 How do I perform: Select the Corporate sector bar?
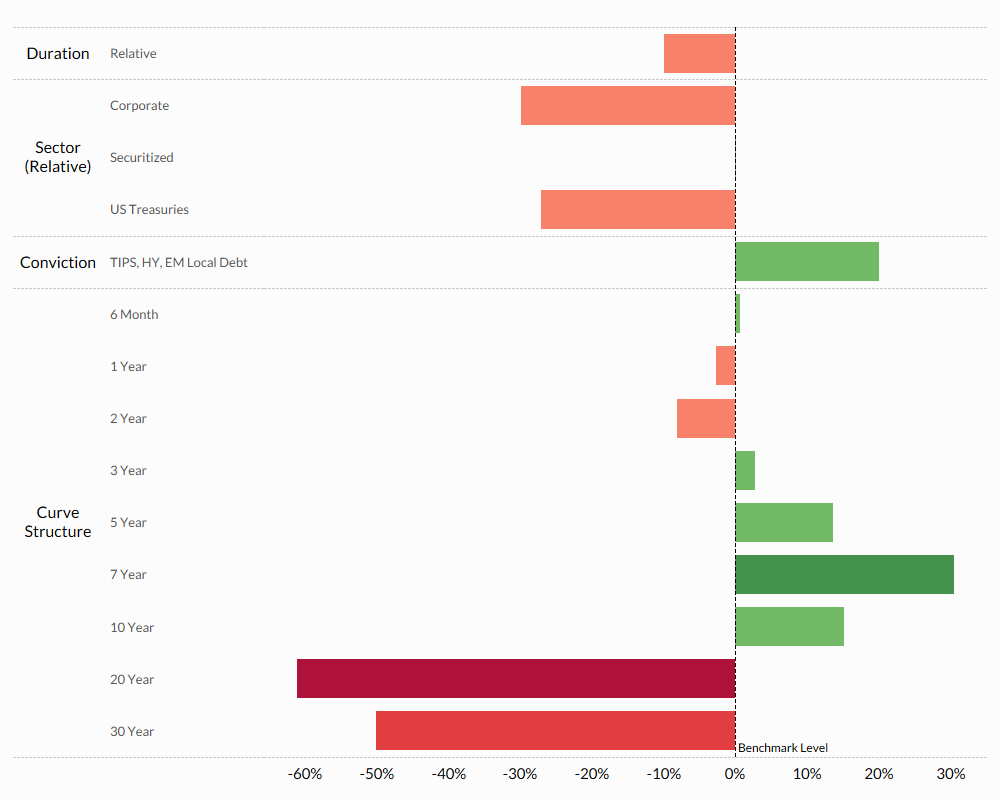point(628,105)
